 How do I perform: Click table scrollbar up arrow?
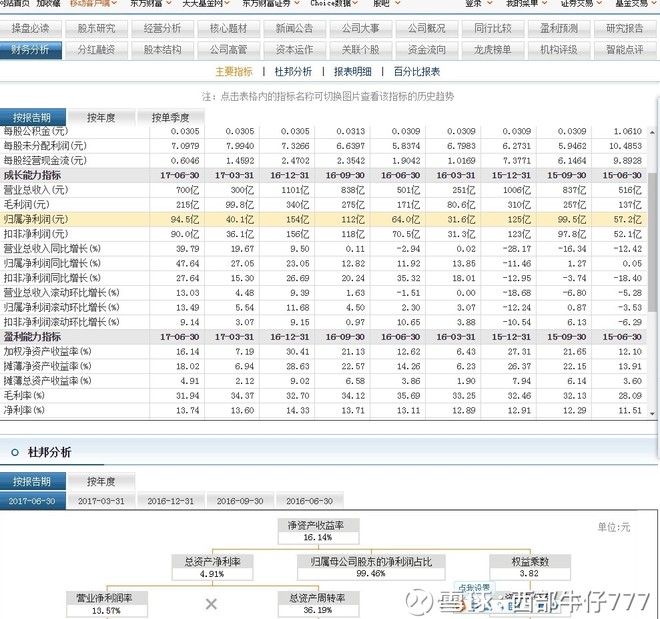tap(652, 132)
